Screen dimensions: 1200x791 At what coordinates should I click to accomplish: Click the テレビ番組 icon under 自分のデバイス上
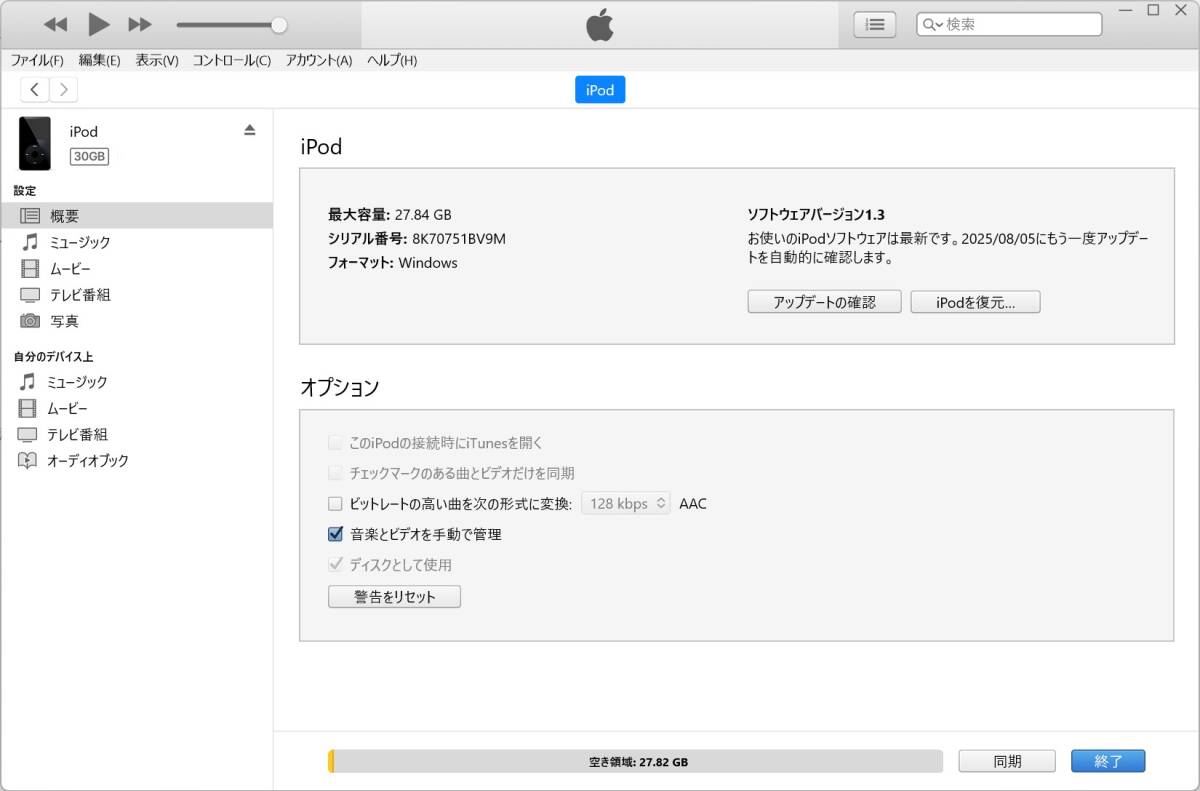28,435
